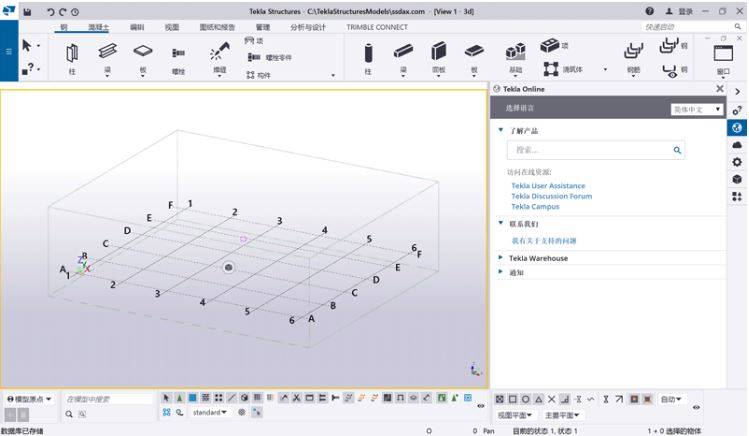Expand the 通知 notifications section
Image resolution: width=749 pixels, height=436 pixels.
click(x=516, y=272)
